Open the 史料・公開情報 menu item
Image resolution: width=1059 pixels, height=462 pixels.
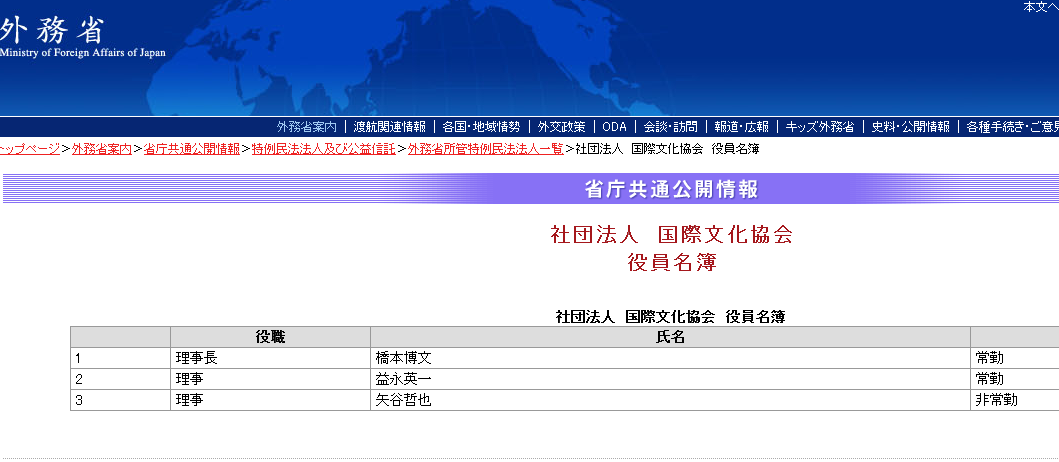[910, 127]
